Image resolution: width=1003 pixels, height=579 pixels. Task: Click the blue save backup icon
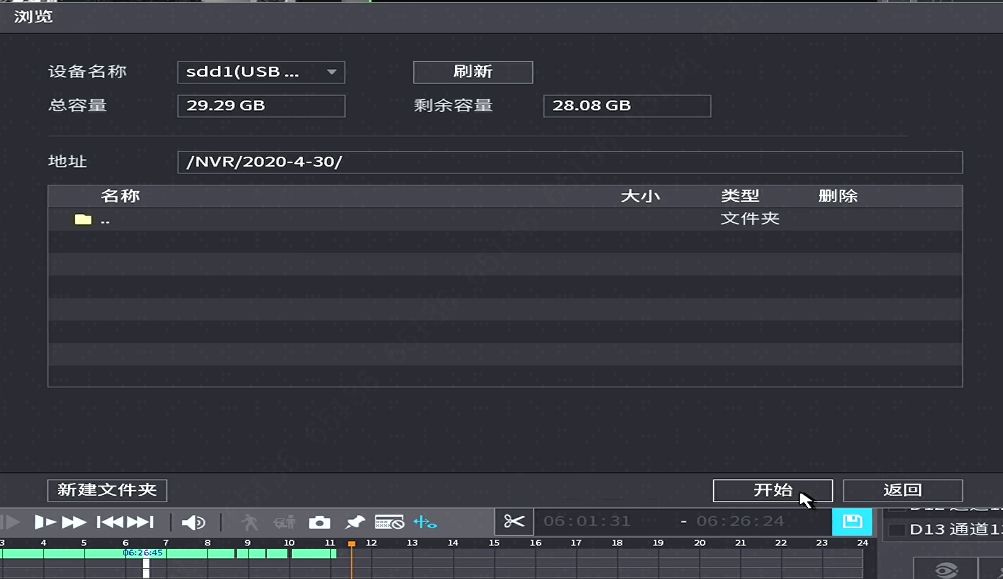[x=851, y=522]
